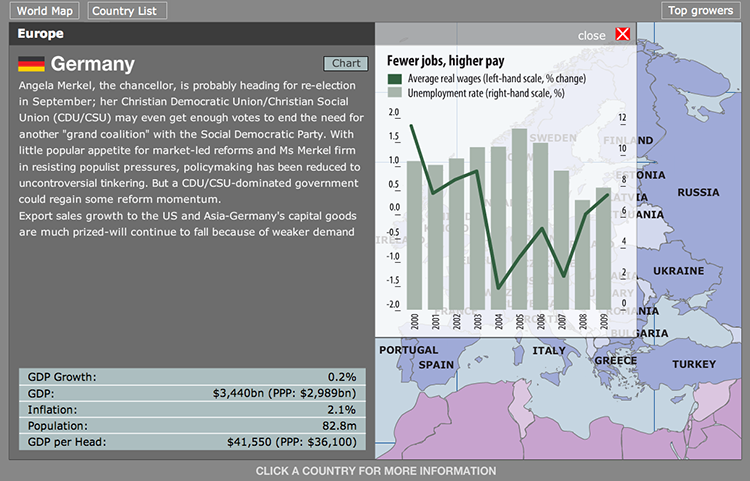Switch to the Country List tab
750x481 pixels.
click(x=127, y=11)
